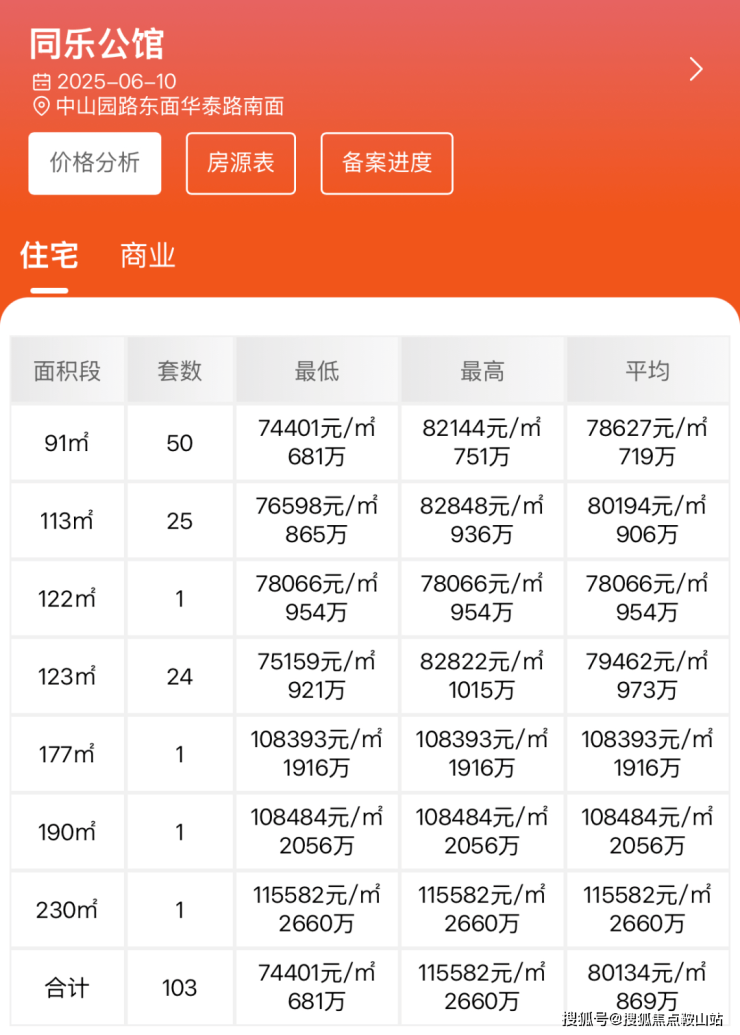Viewport: 740px width, 1035px height.
Task: Click the 同乐公馆 project title
Action: (96, 43)
